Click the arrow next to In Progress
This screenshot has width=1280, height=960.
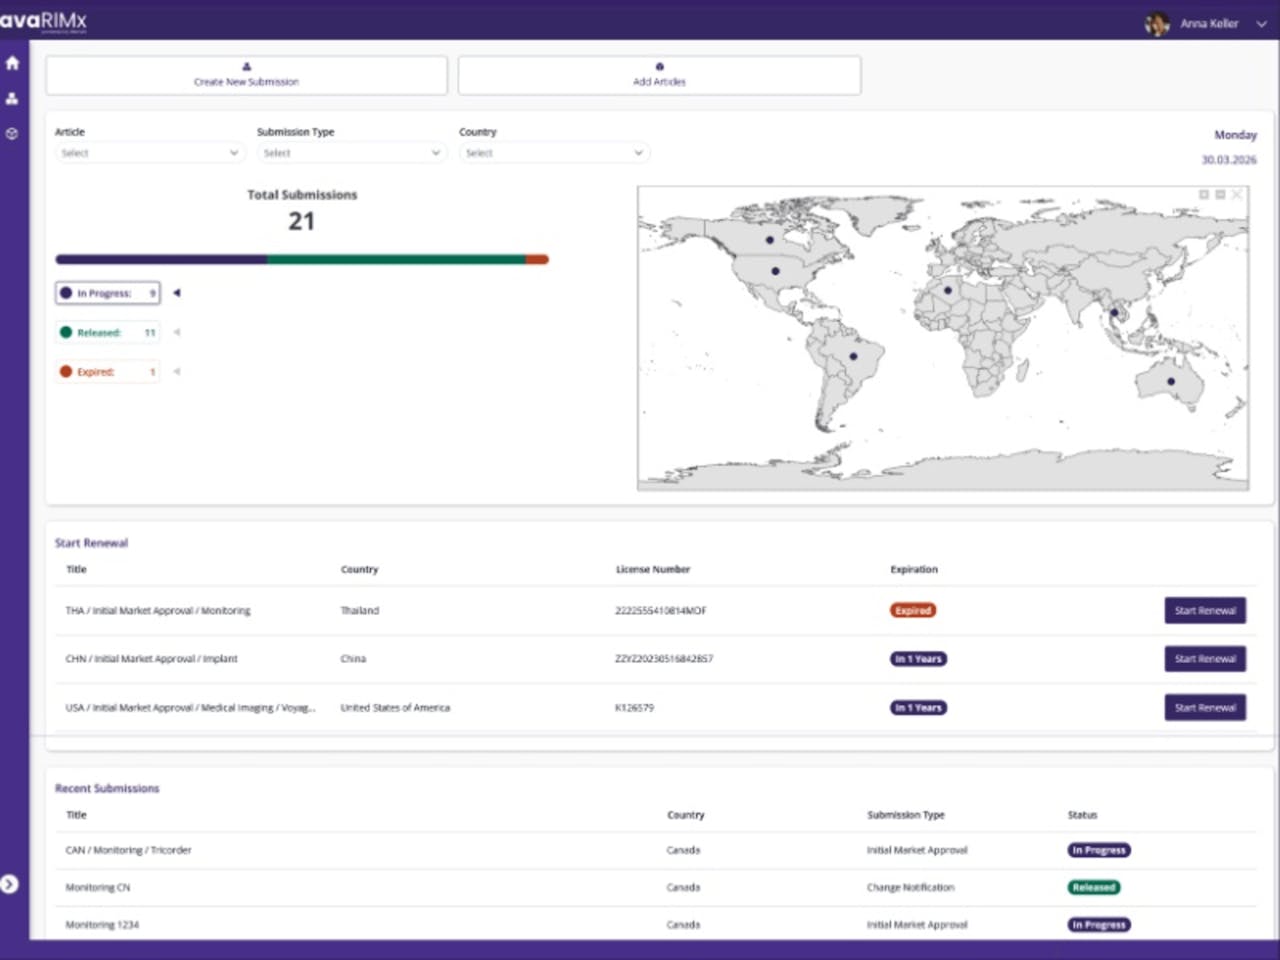click(x=177, y=293)
